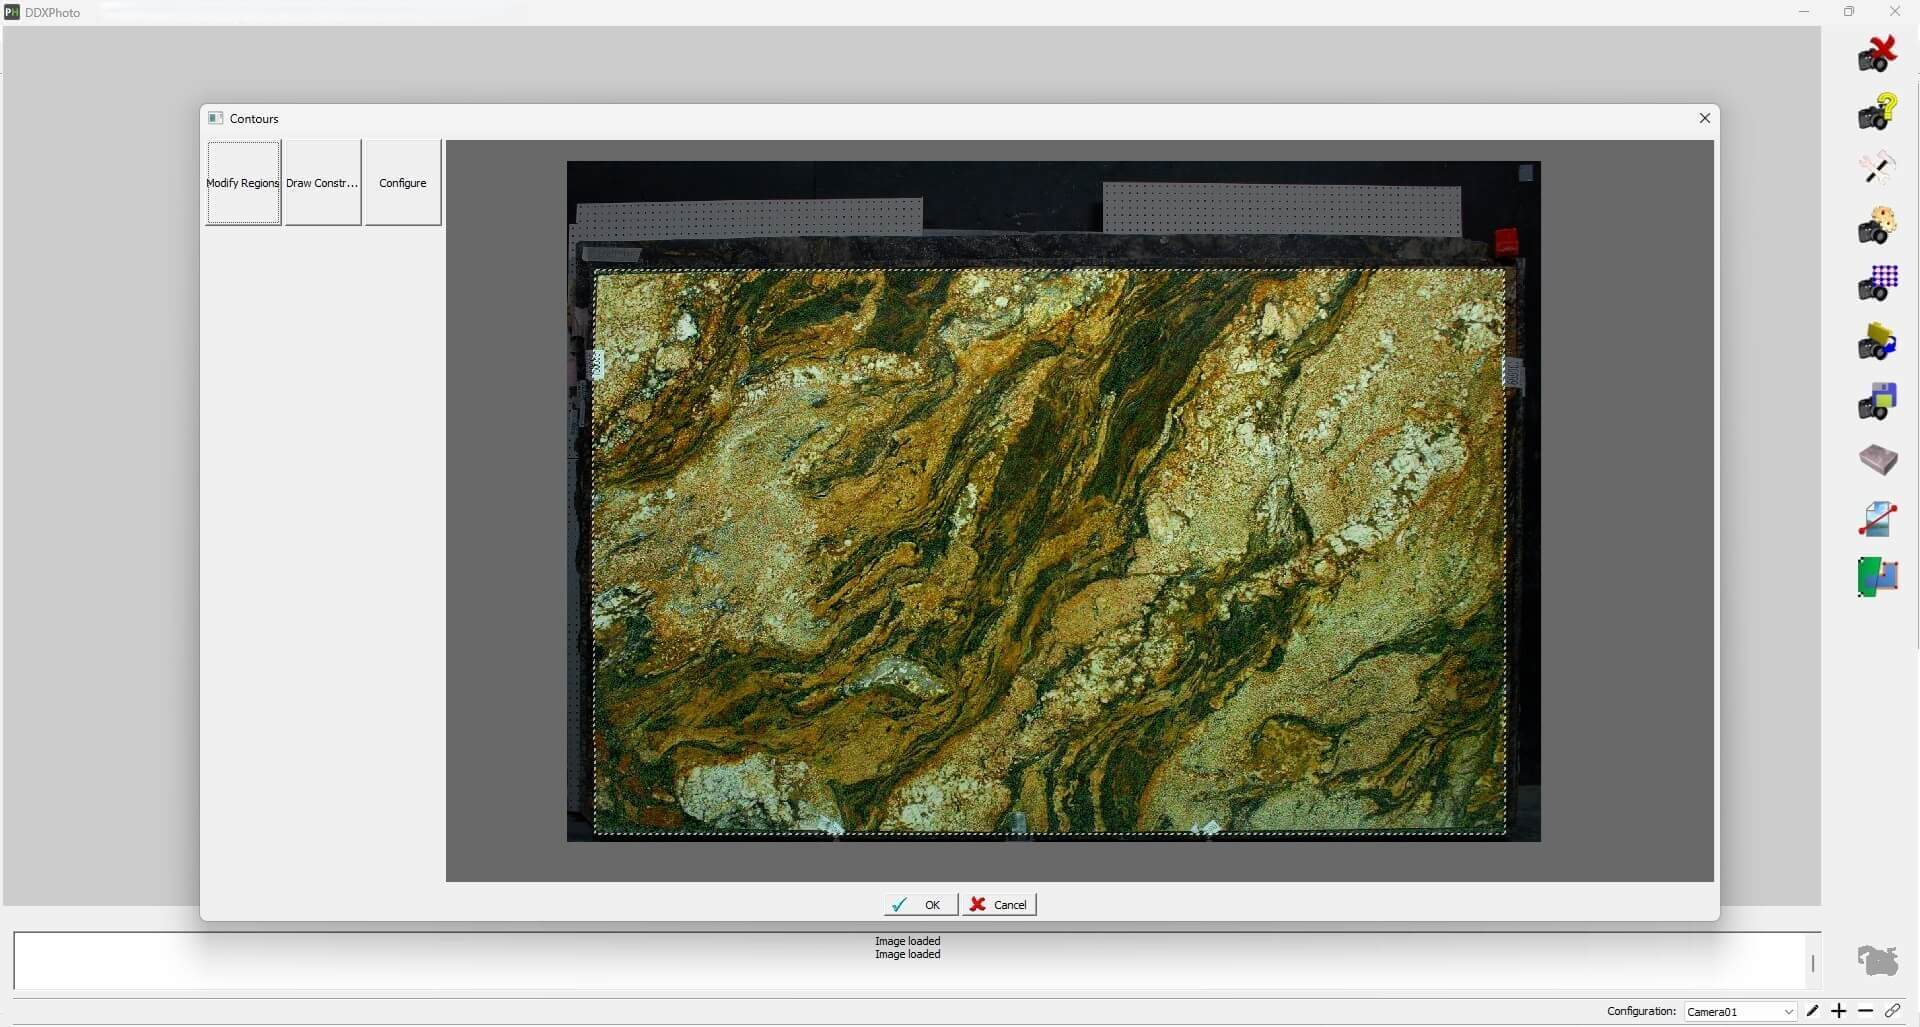
Task: Click the camera with yellow question mark icon
Action: [x=1877, y=111]
